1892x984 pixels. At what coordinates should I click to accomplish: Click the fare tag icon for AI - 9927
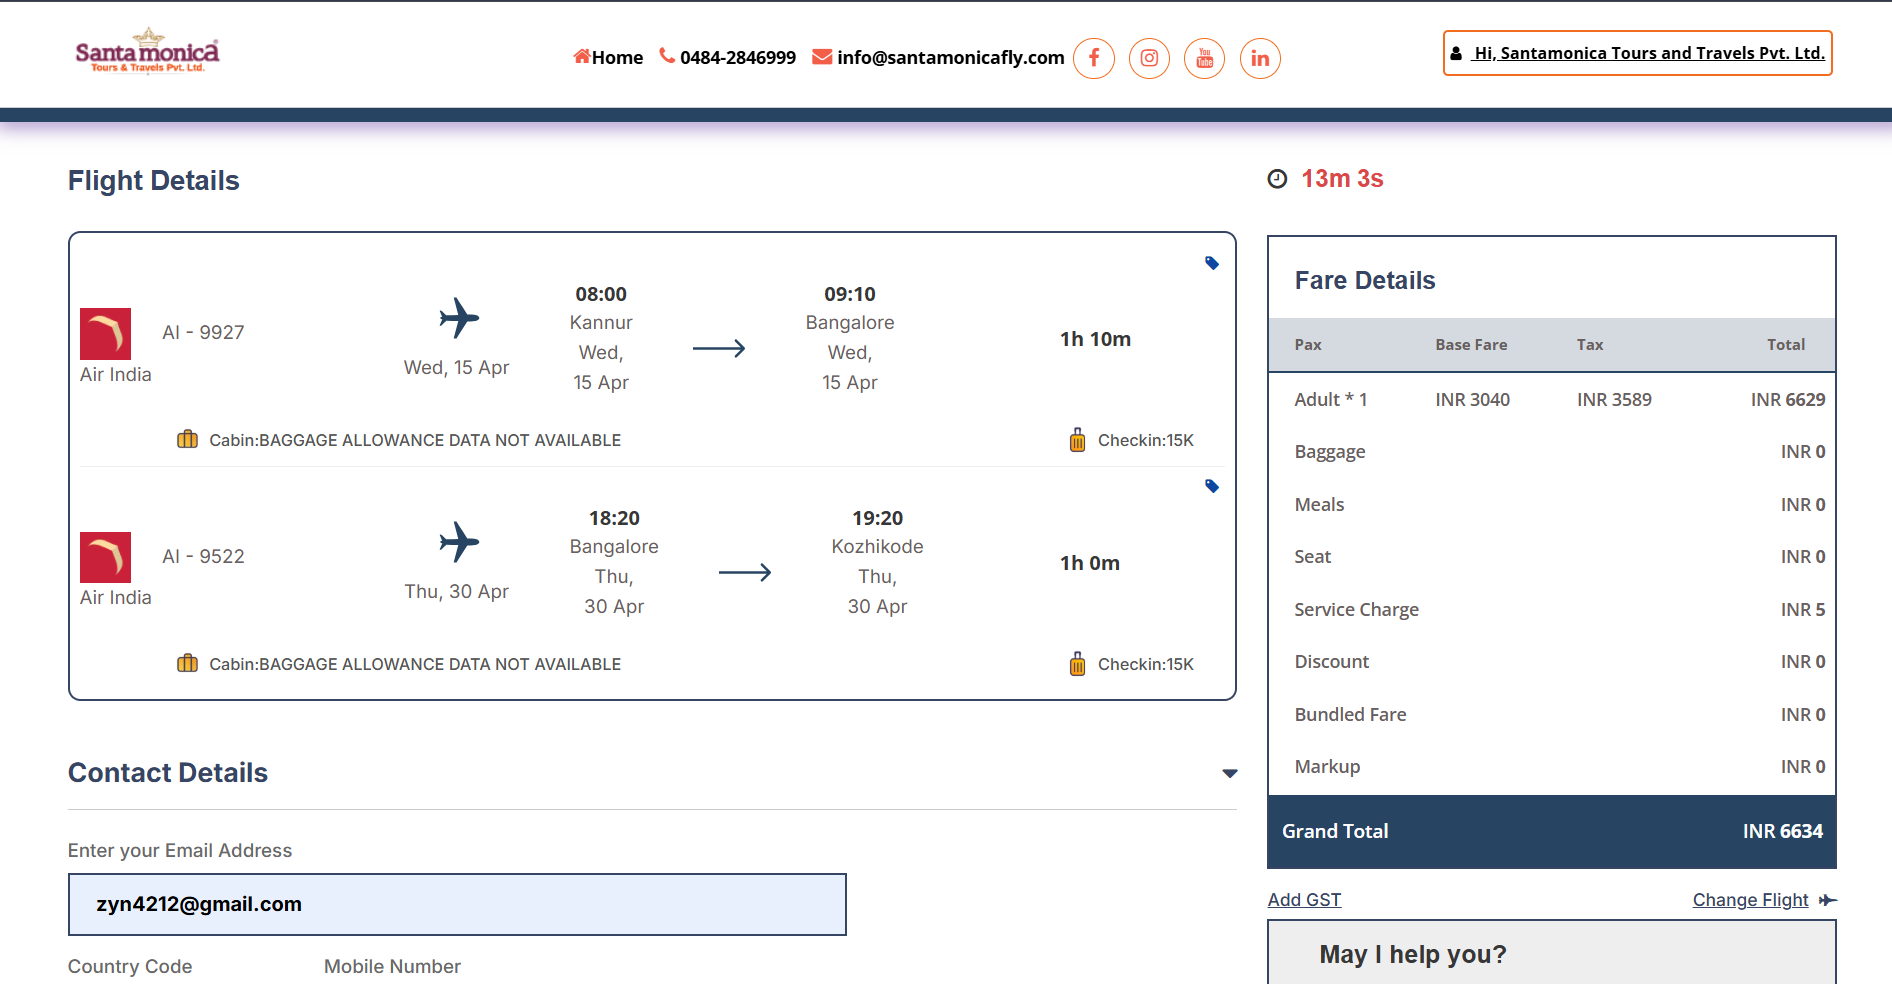(1212, 263)
